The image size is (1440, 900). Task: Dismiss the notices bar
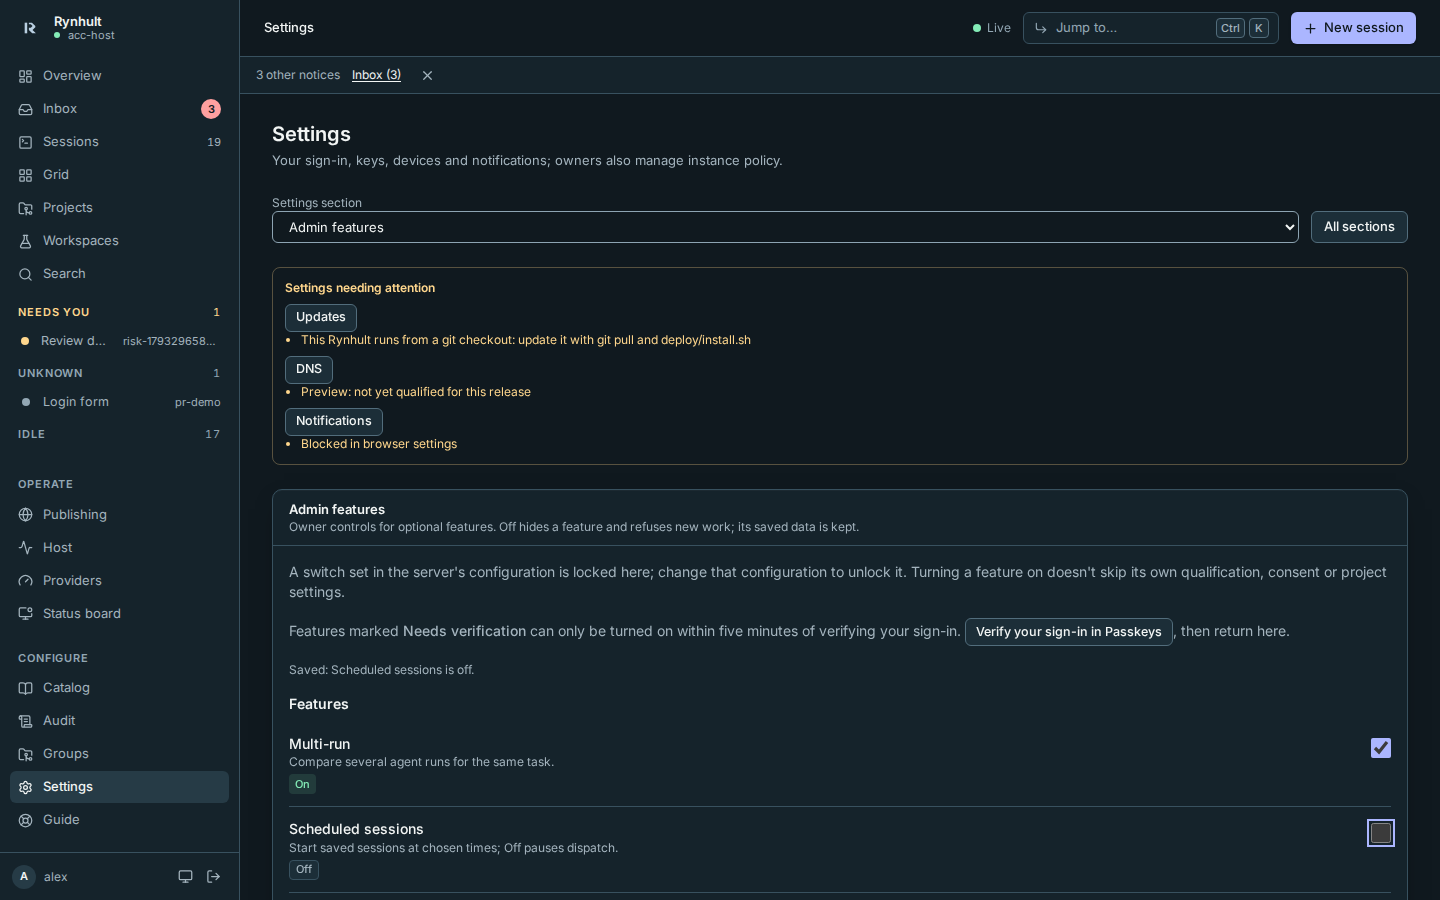click(427, 76)
